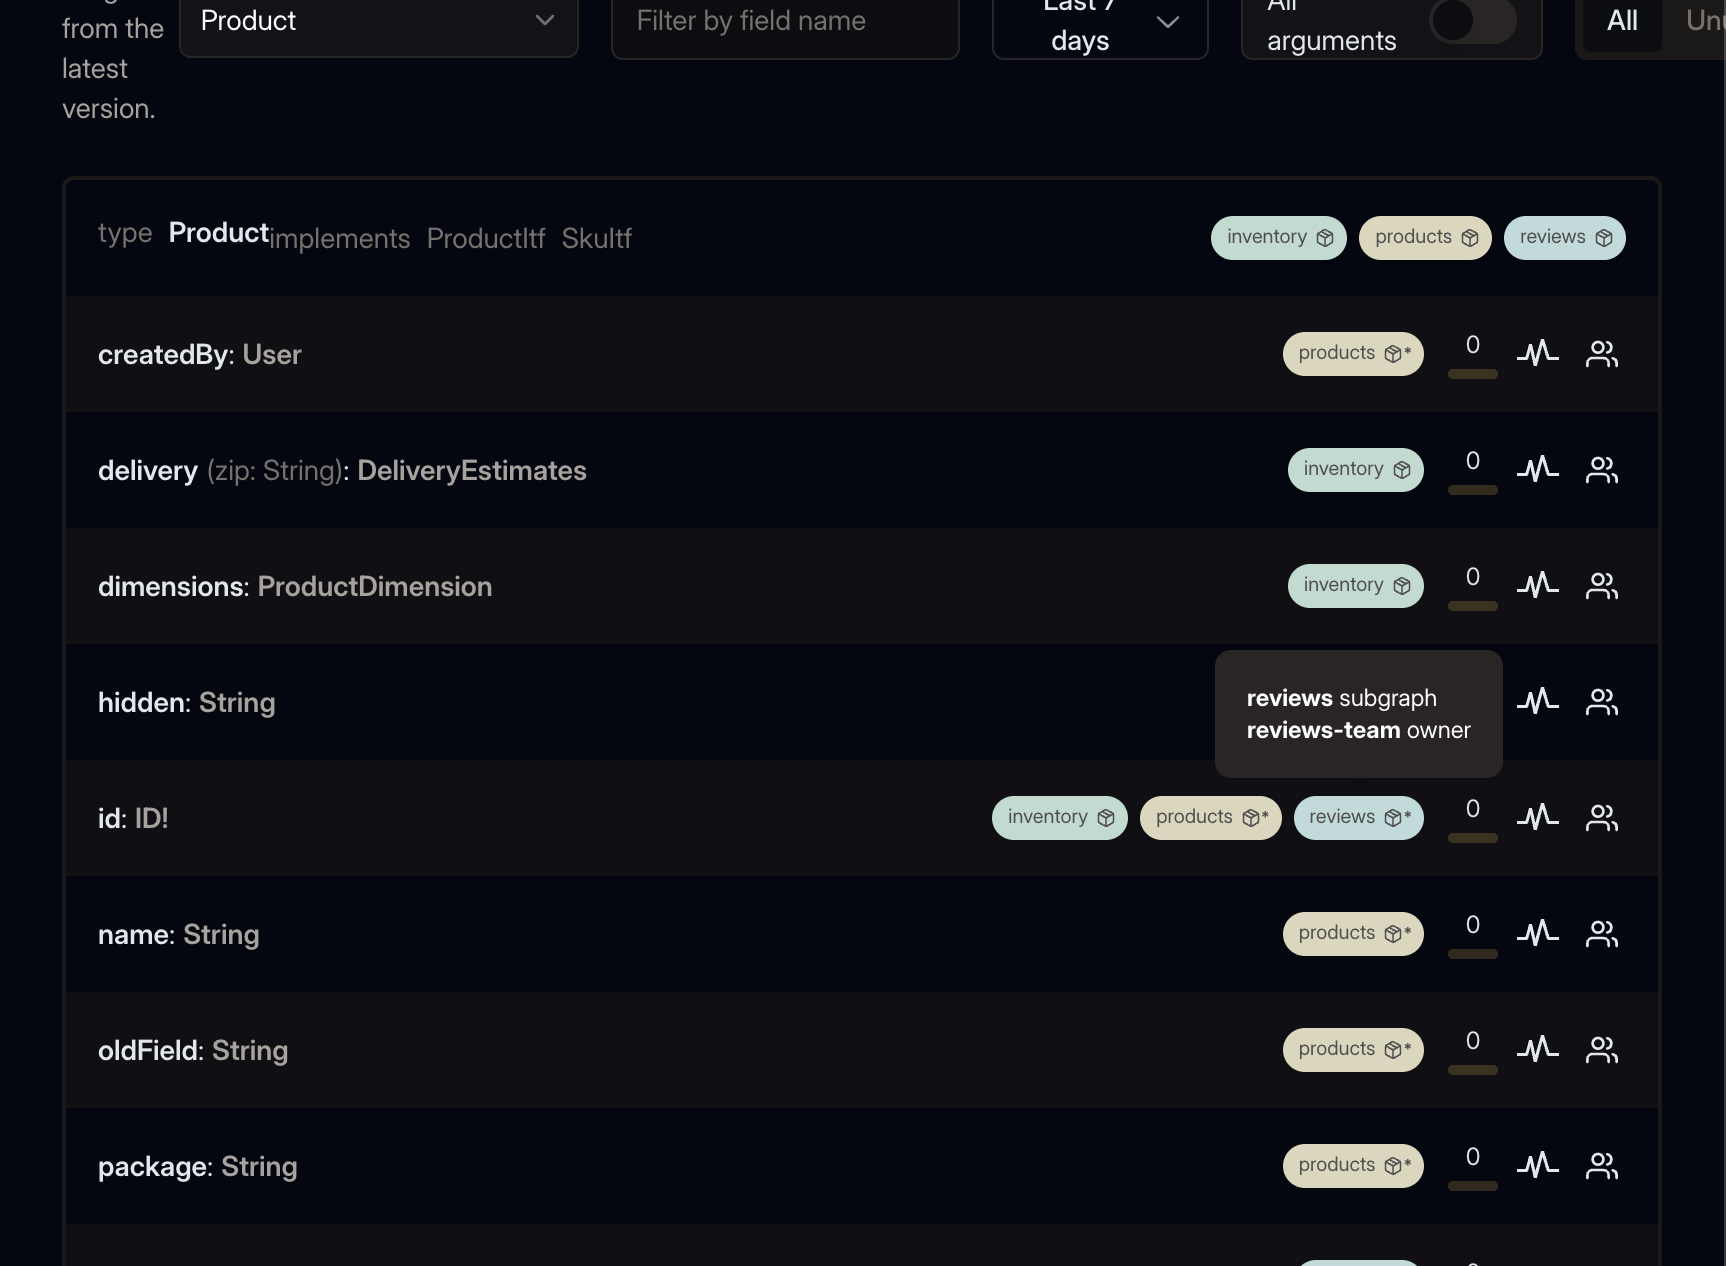Click the inventory subgraph badge in type header
The width and height of the screenshot is (1726, 1266).
1278,238
